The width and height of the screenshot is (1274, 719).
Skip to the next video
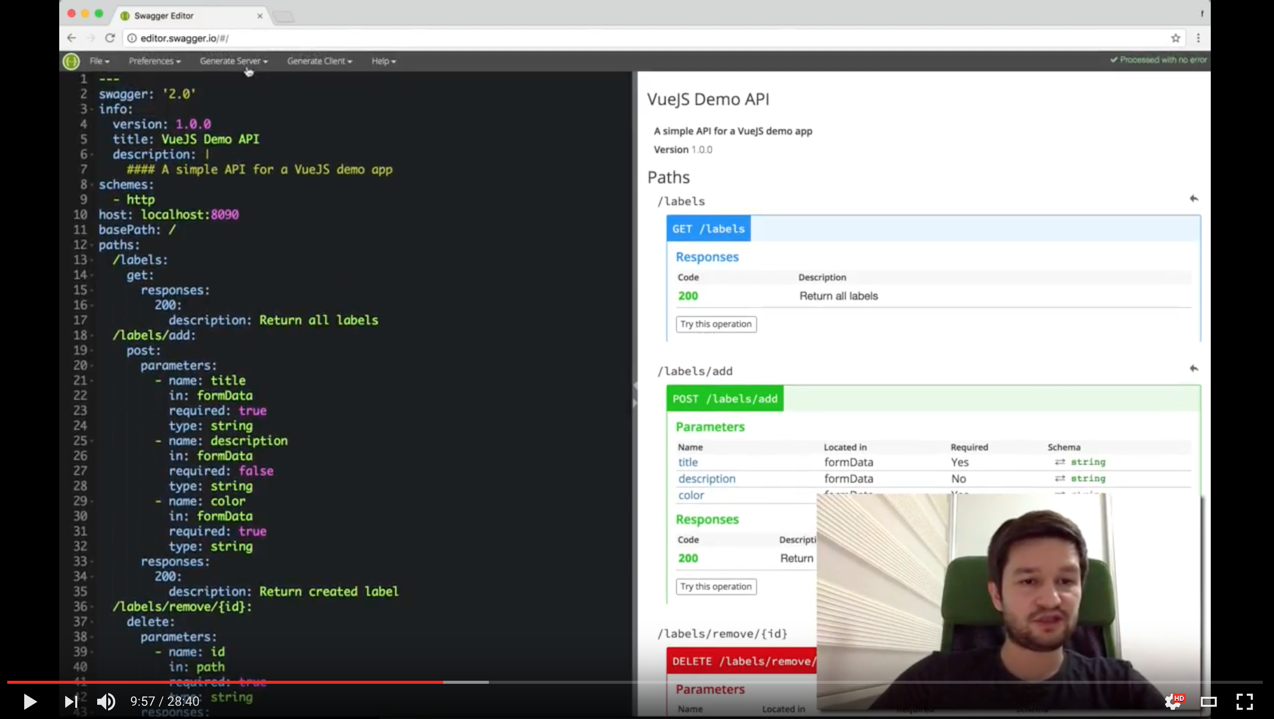tap(71, 702)
